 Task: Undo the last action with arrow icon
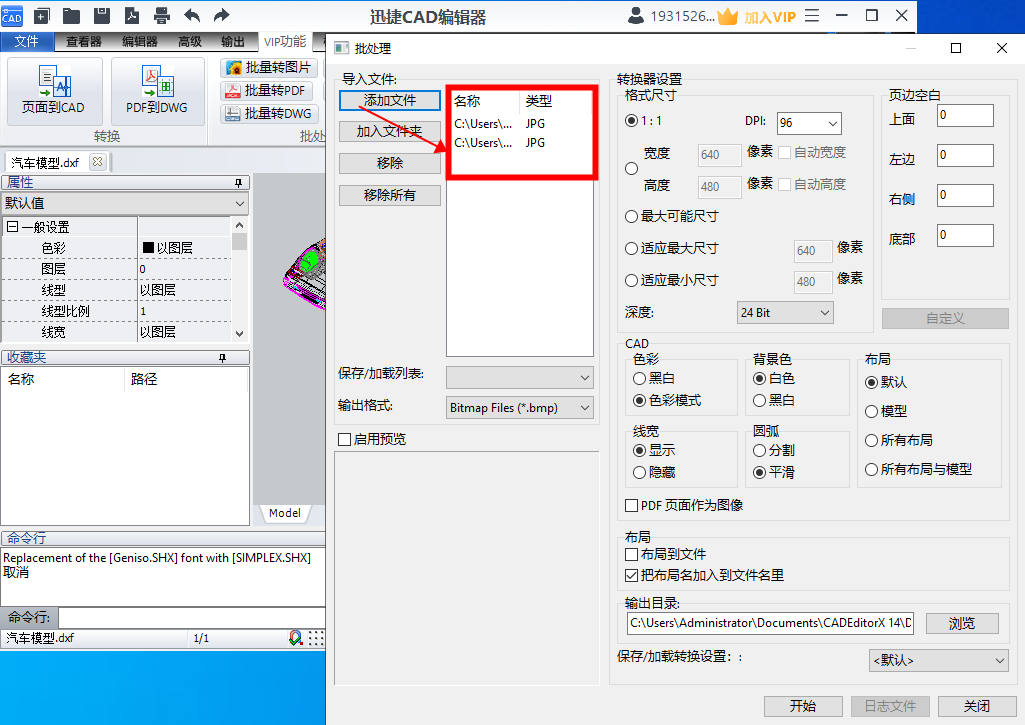point(192,16)
